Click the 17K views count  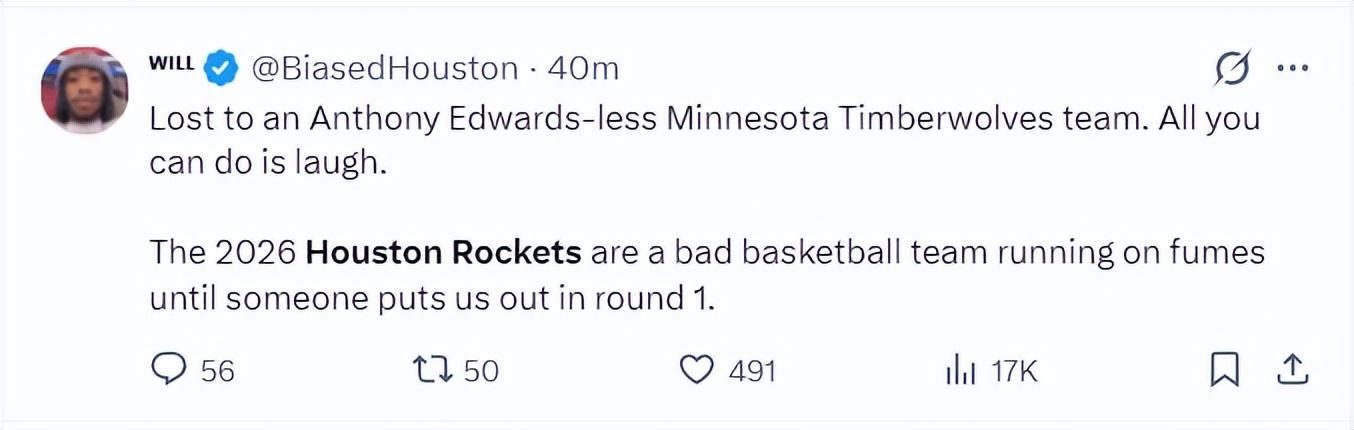click(1014, 372)
